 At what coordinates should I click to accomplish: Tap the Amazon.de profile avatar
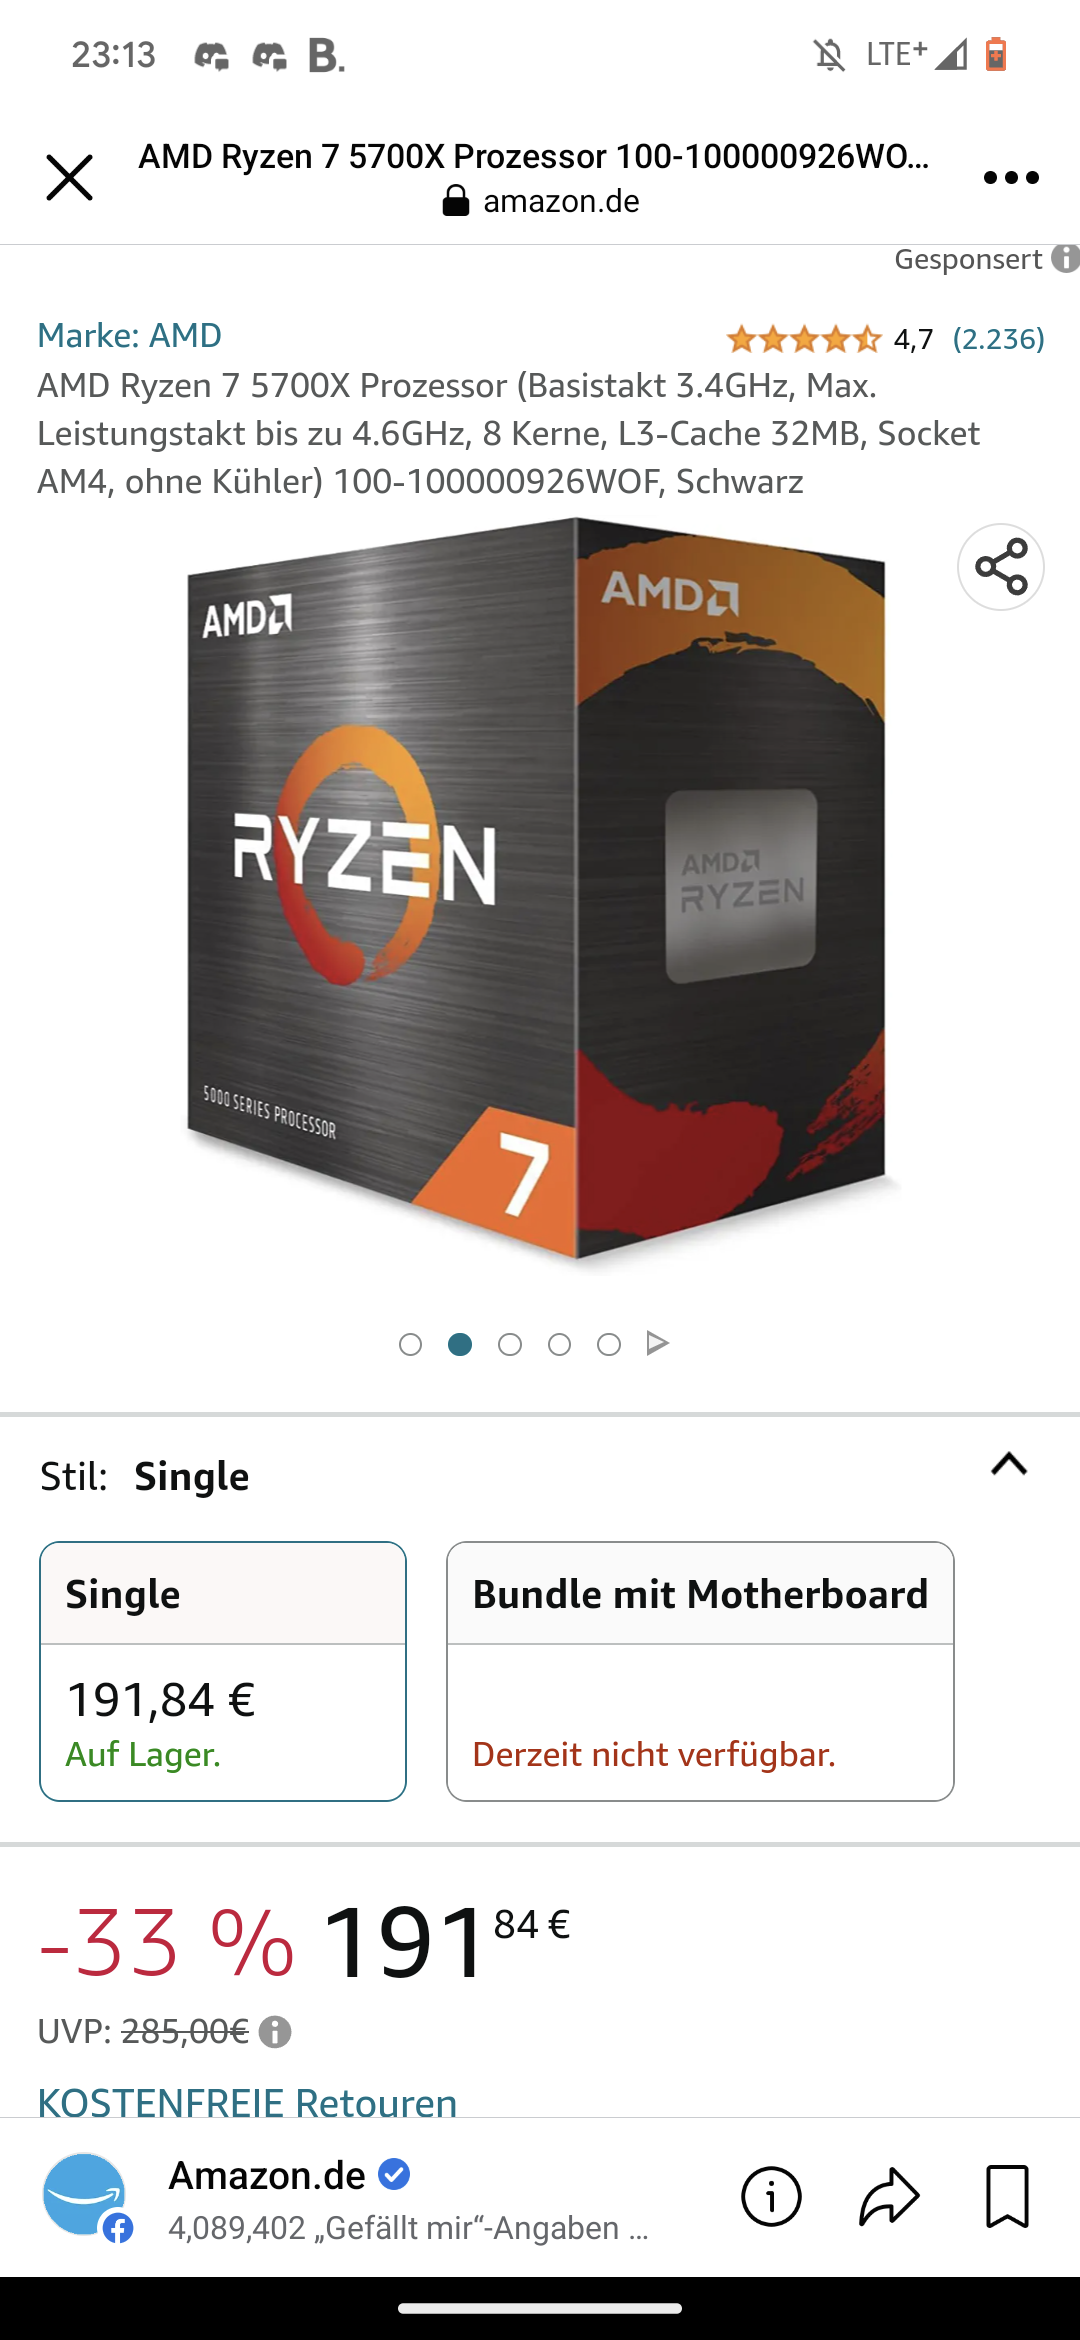[x=87, y=2197]
